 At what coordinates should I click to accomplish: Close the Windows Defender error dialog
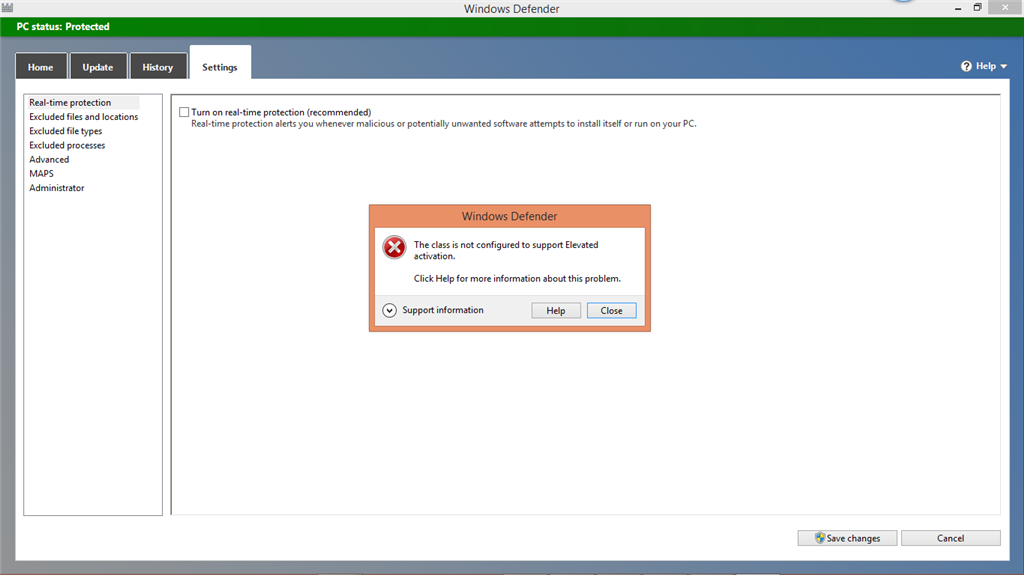611,310
